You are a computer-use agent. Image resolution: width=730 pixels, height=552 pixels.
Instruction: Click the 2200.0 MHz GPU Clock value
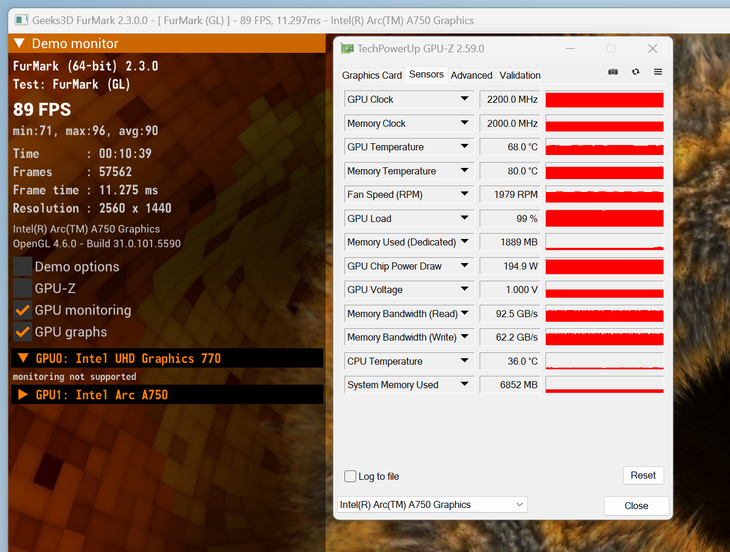[x=510, y=99]
